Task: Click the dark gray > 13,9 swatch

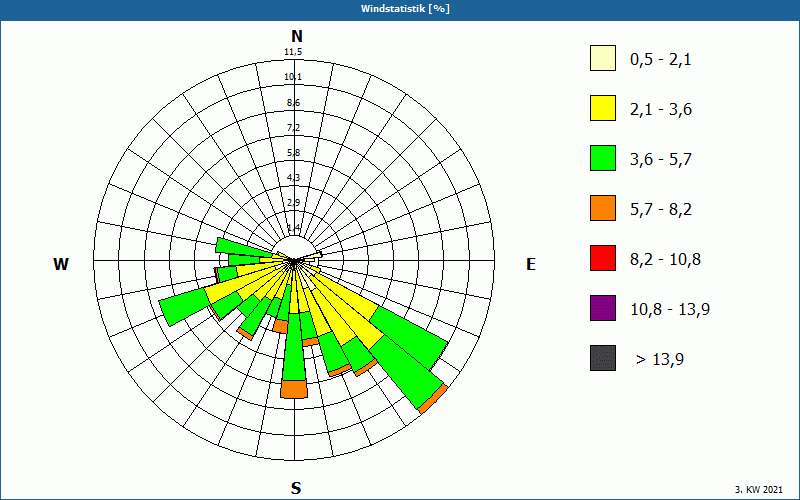Action: [x=603, y=358]
